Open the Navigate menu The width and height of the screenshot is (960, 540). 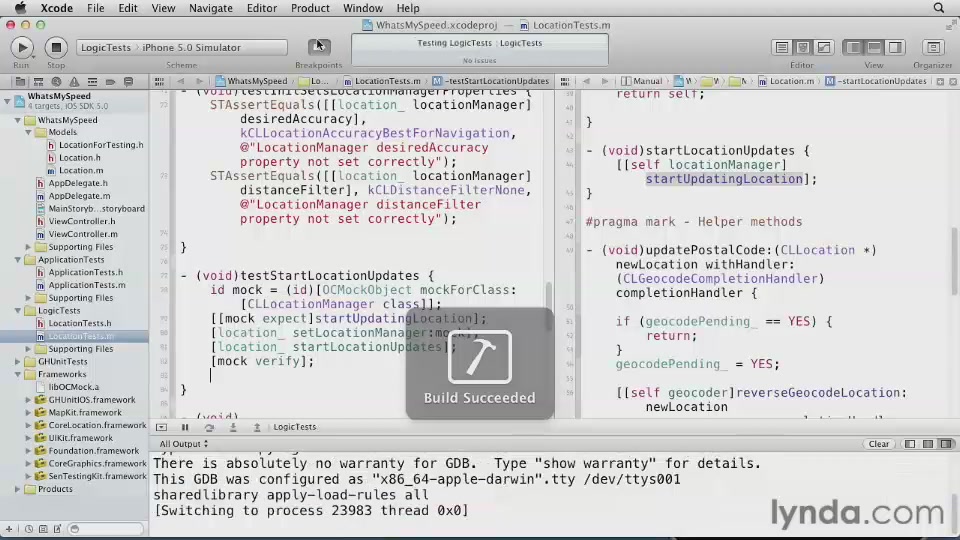211,8
